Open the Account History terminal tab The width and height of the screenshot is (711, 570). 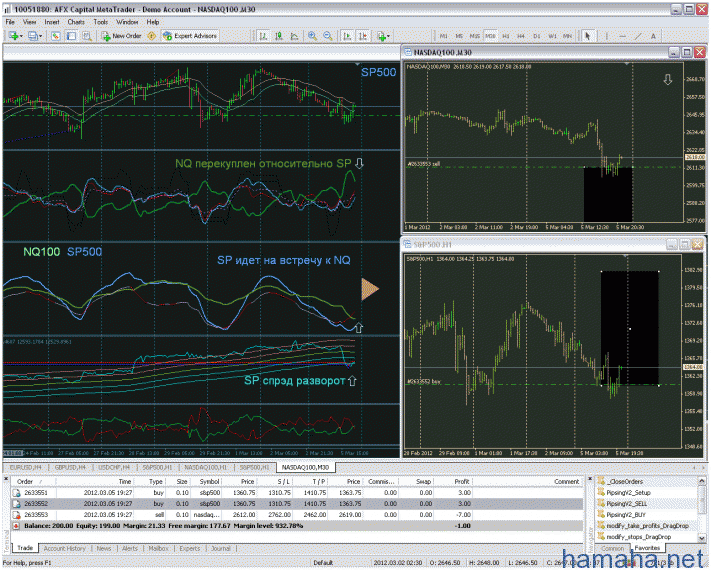point(65,548)
